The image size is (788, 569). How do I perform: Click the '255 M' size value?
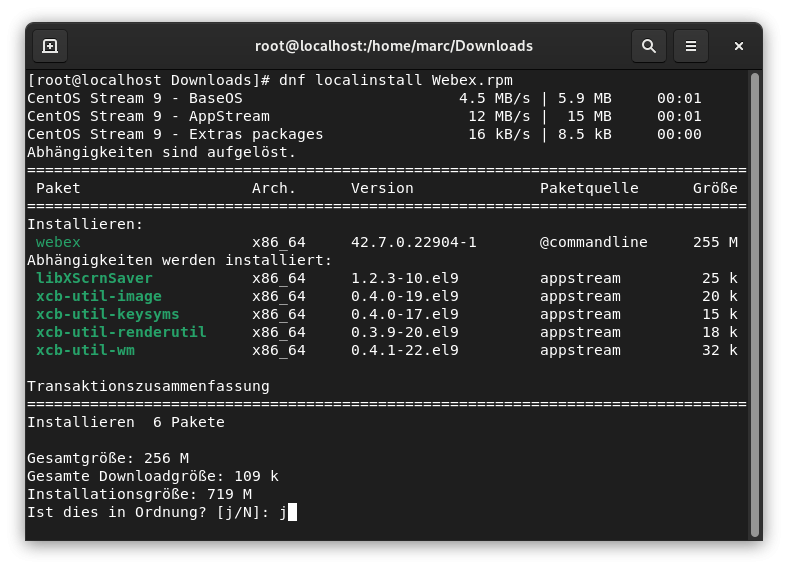tap(715, 242)
